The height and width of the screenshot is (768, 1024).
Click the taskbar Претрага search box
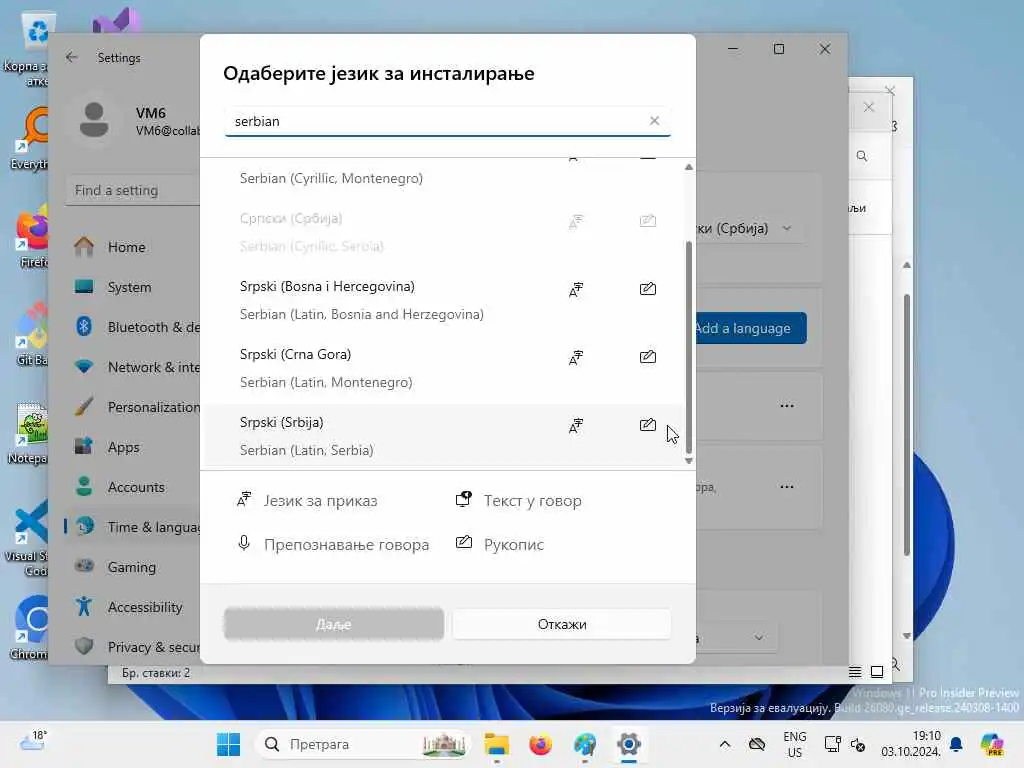click(362, 744)
